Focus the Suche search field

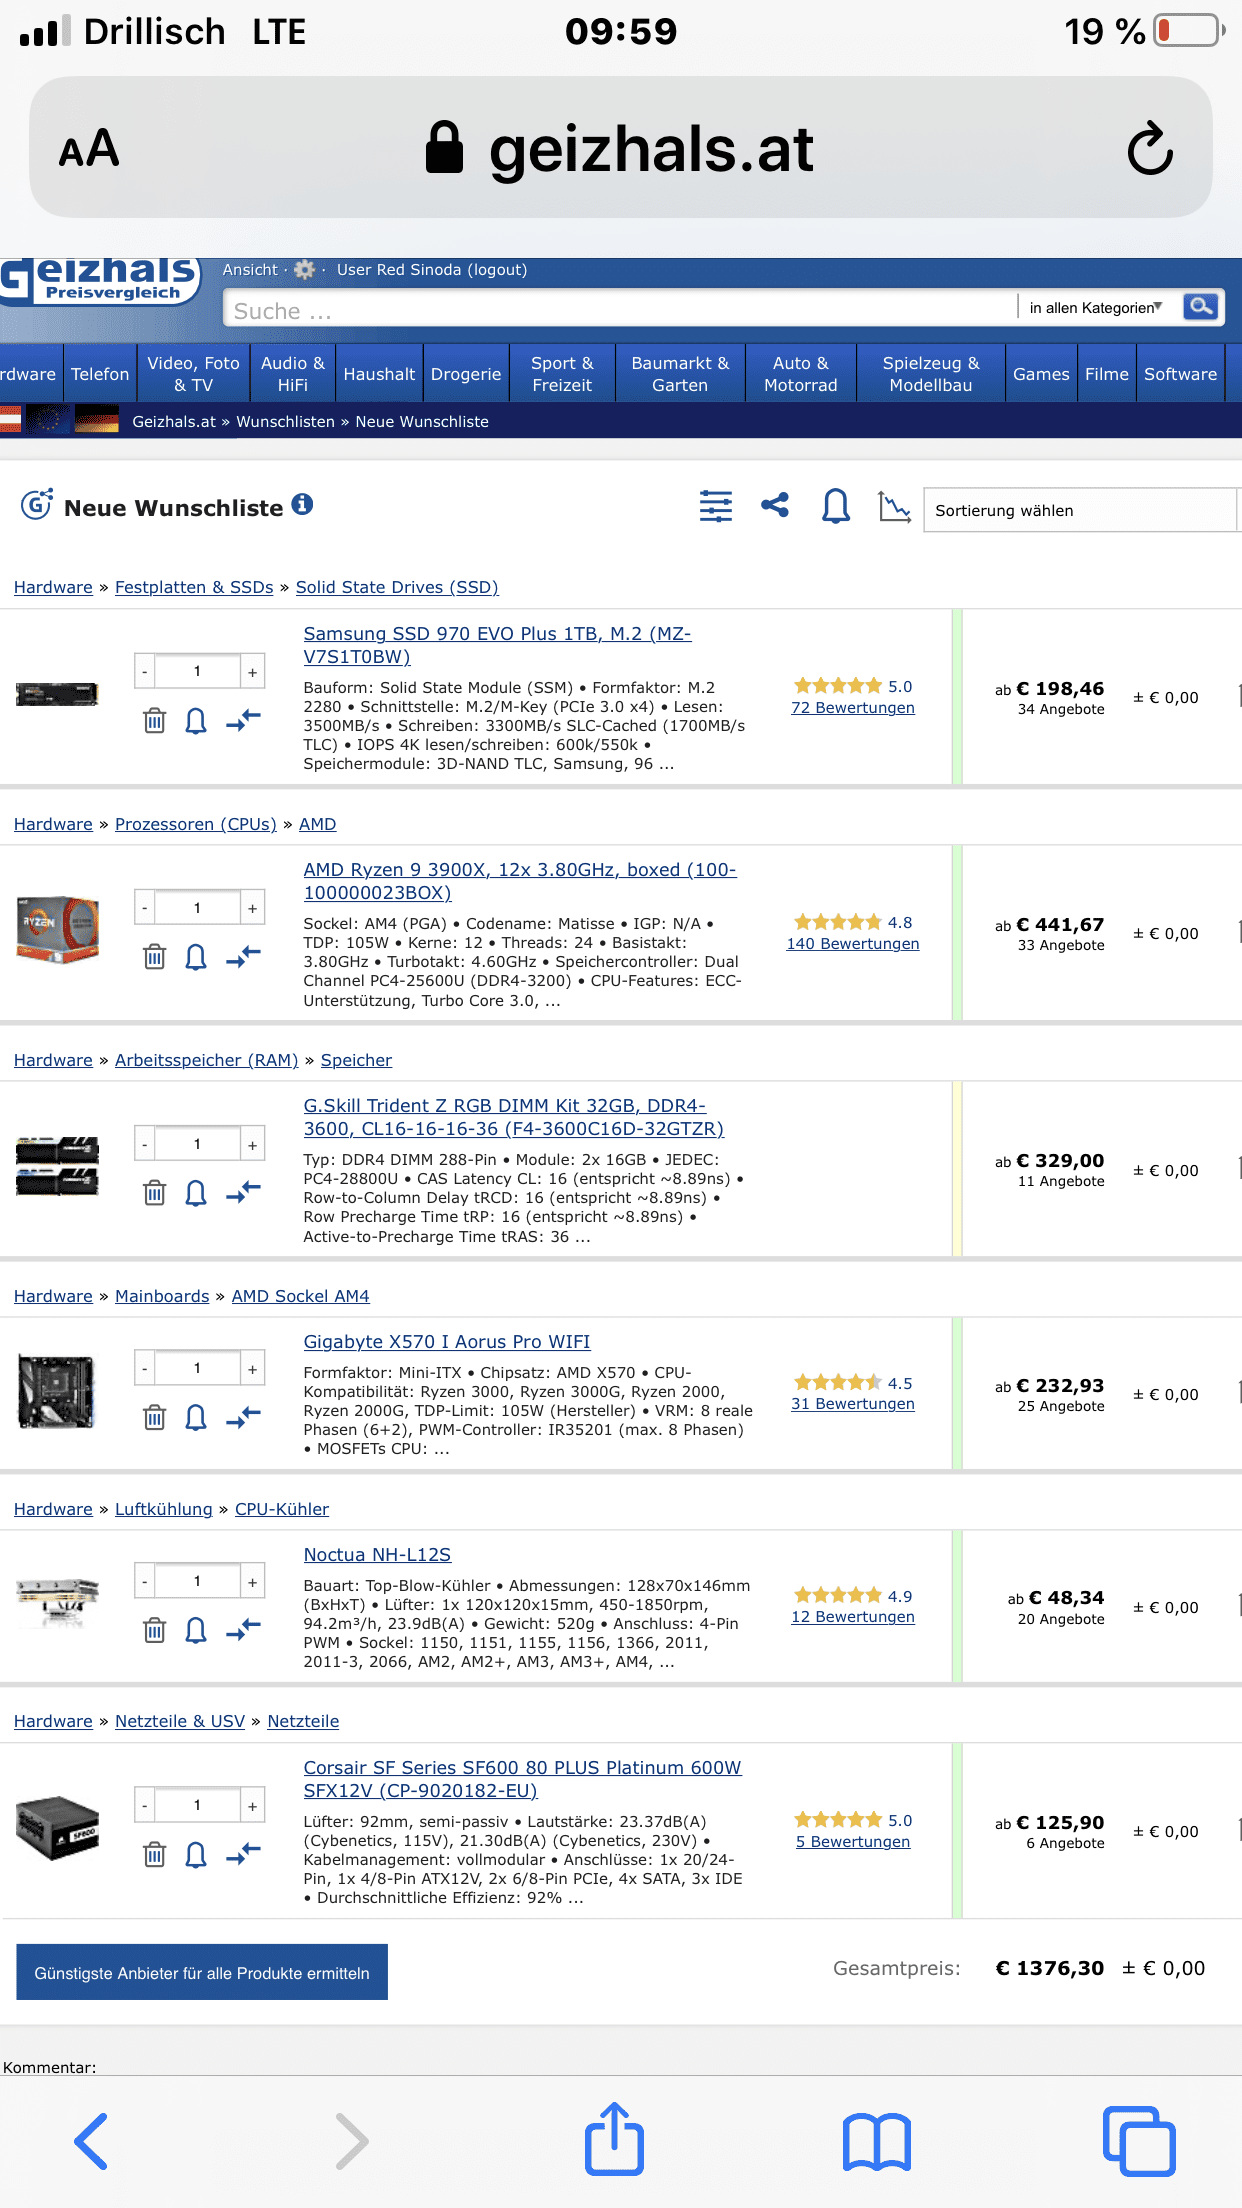(620, 311)
